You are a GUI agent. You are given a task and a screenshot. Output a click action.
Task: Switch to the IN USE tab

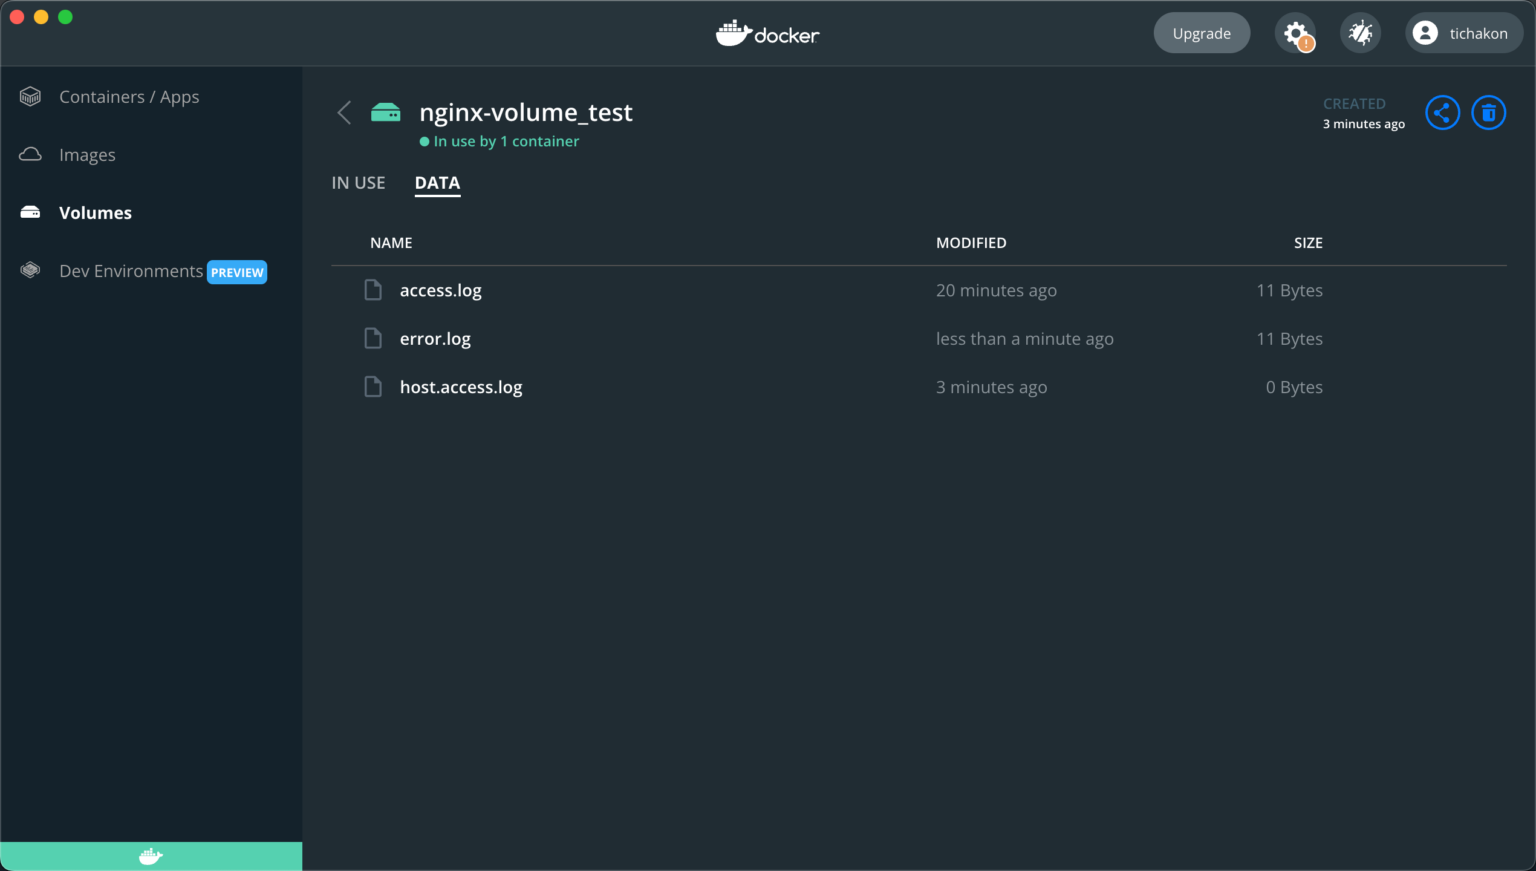click(358, 183)
